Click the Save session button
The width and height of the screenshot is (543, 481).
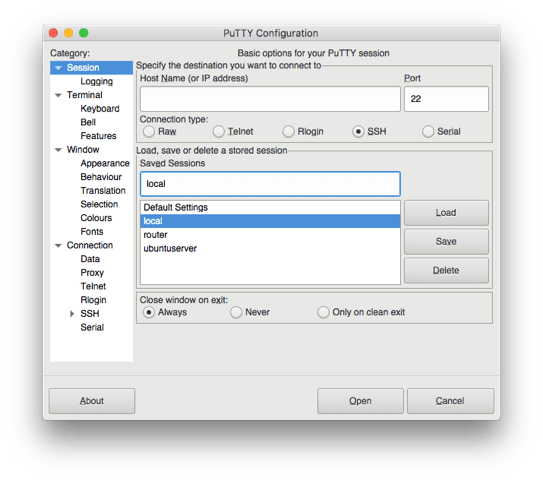coord(446,241)
